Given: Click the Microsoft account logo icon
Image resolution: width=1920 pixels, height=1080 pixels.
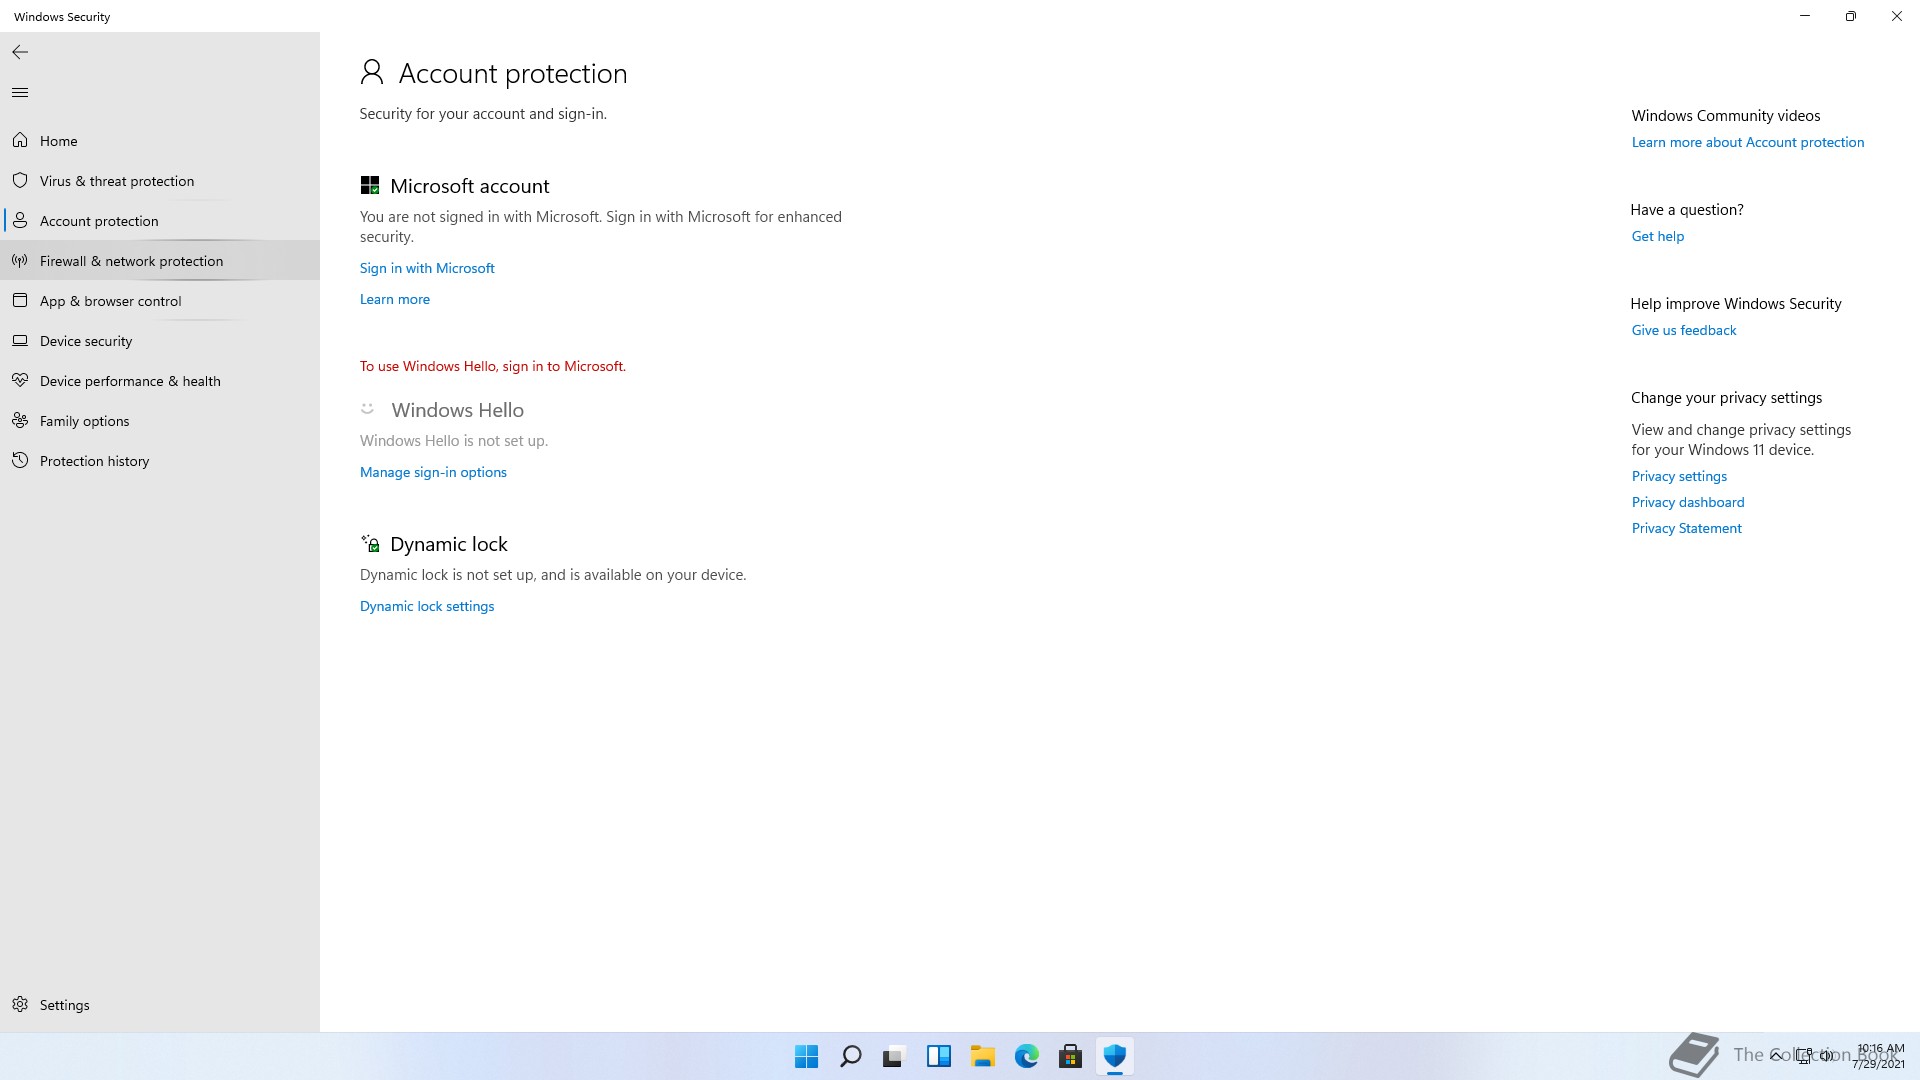Looking at the screenshot, I should pos(370,185).
